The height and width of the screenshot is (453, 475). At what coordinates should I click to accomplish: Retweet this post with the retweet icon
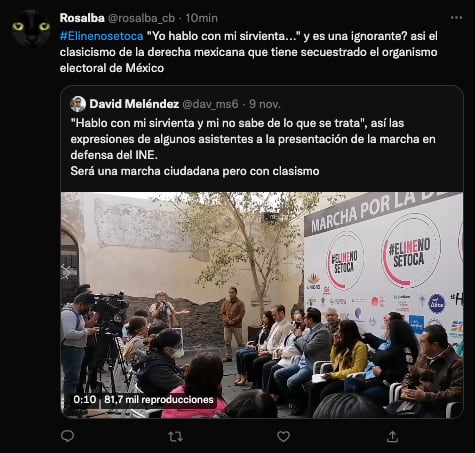point(175,436)
